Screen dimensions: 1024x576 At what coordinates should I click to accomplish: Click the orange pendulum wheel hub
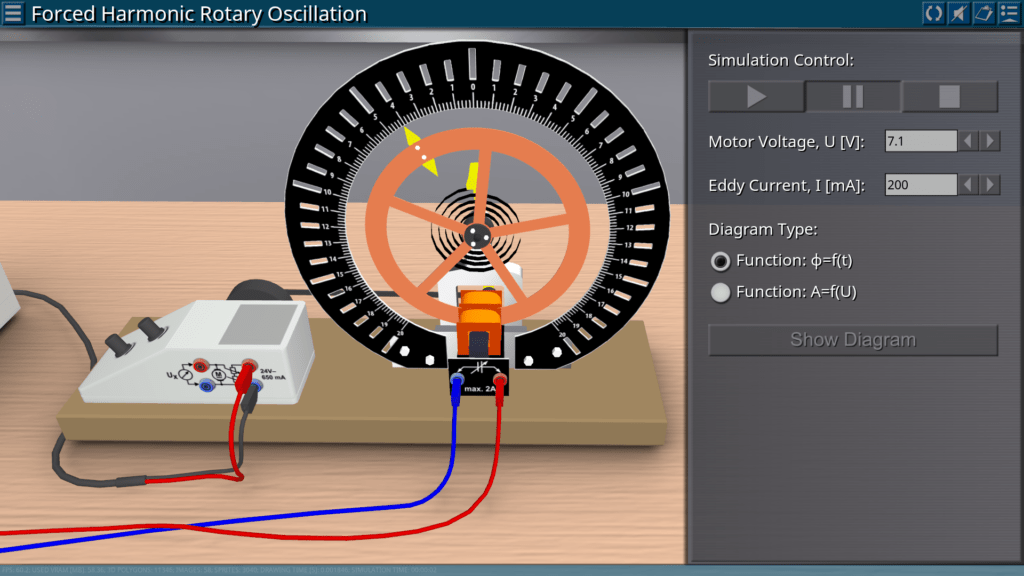point(476,233)
